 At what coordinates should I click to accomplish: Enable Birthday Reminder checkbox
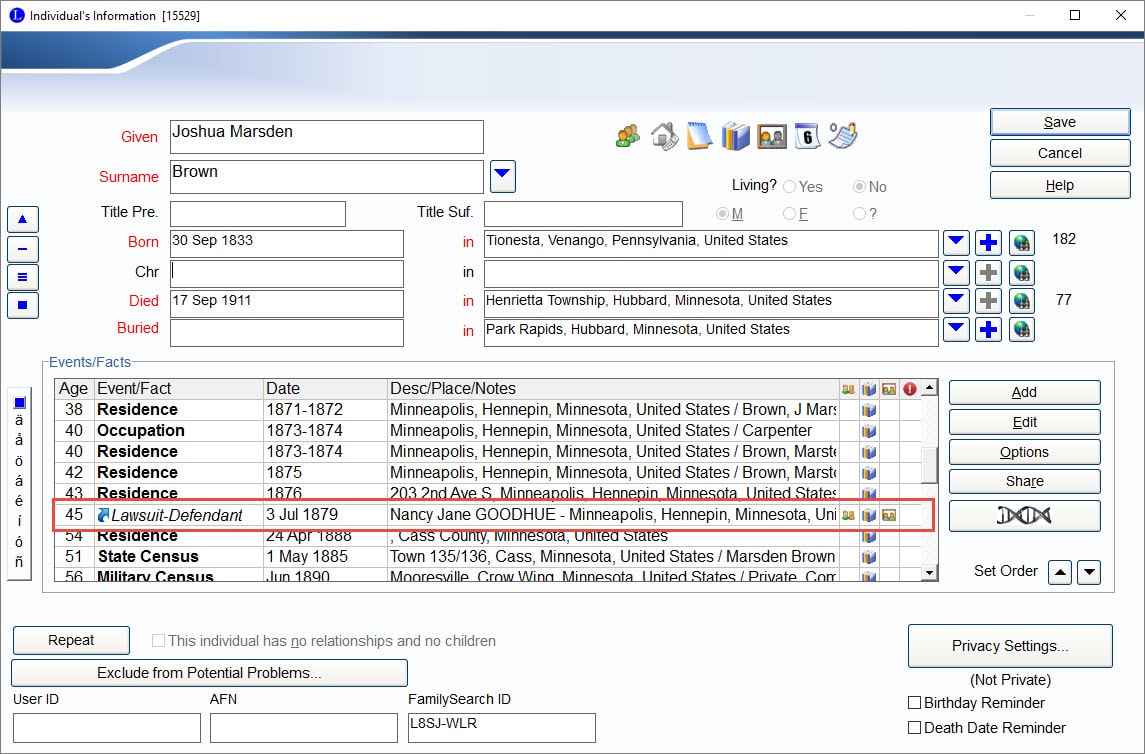[914, 703]
